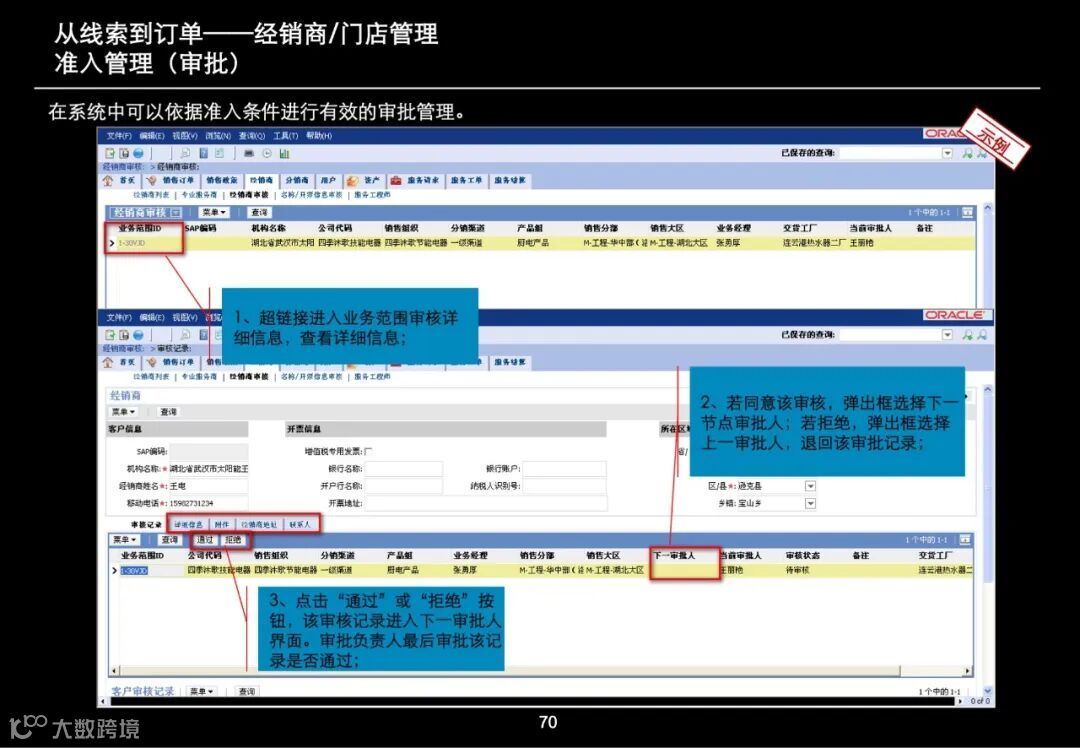
Task: Open the 菜单 dropdown in the 经销商 form applet
Action: click(x=123, y=412)
